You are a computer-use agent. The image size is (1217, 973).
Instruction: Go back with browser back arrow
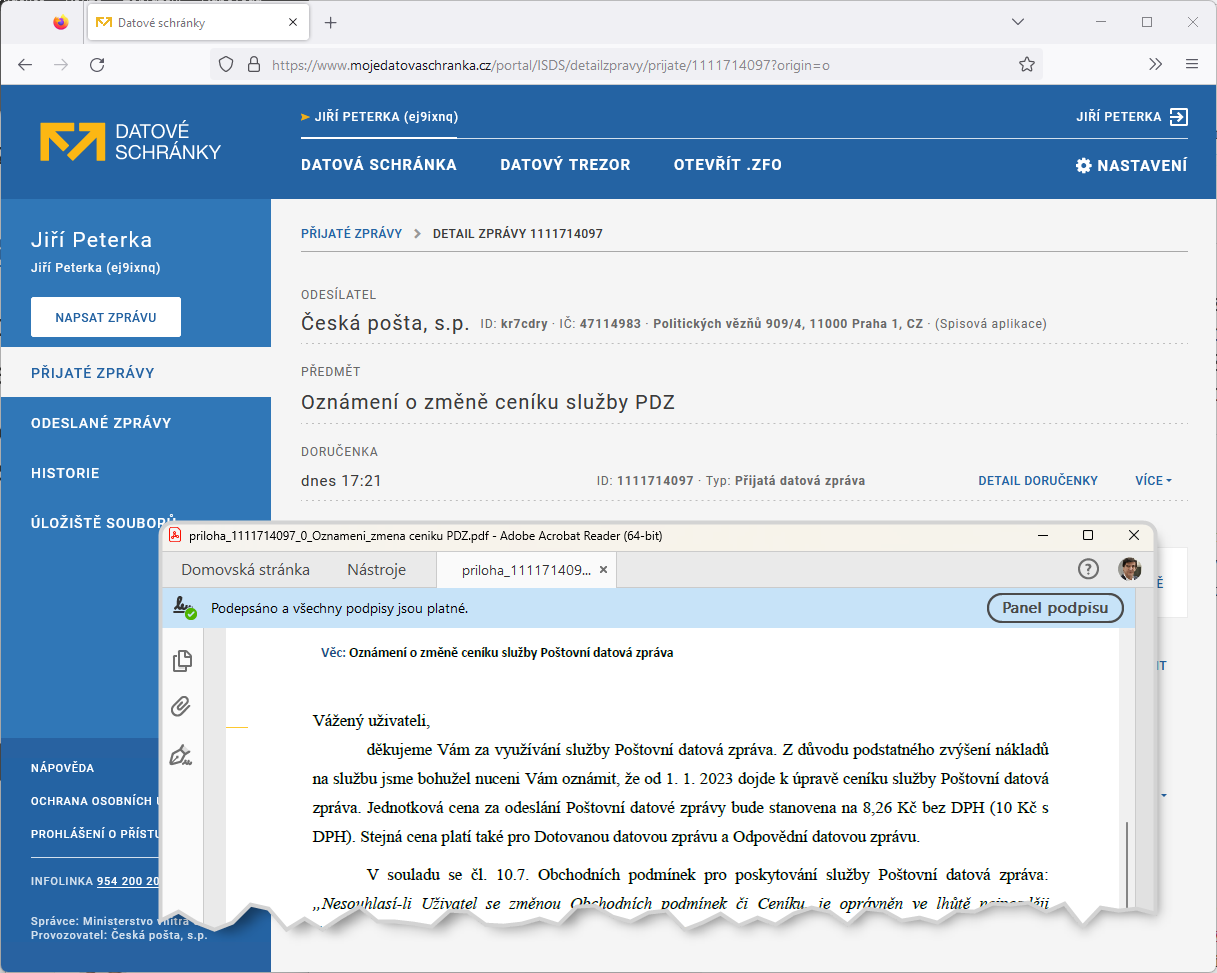(25, 64)
